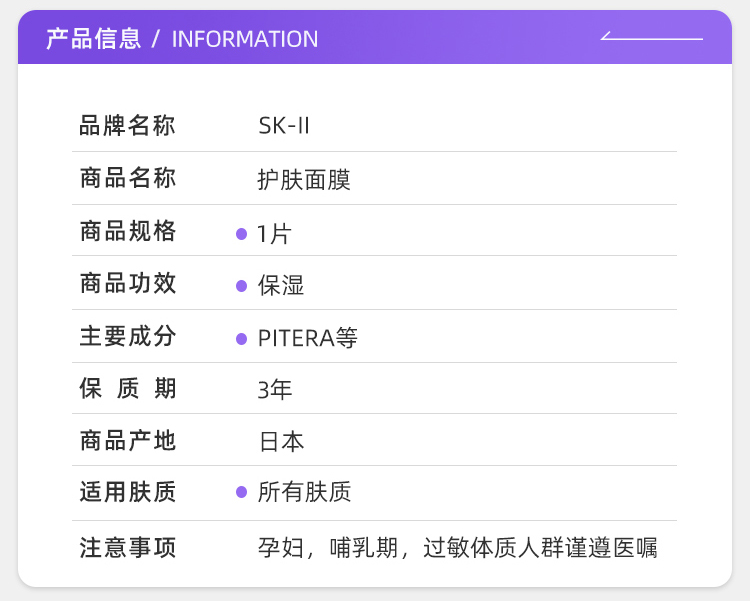
Task: Click the 日本 origin value
Action: [x=281, y=441]
